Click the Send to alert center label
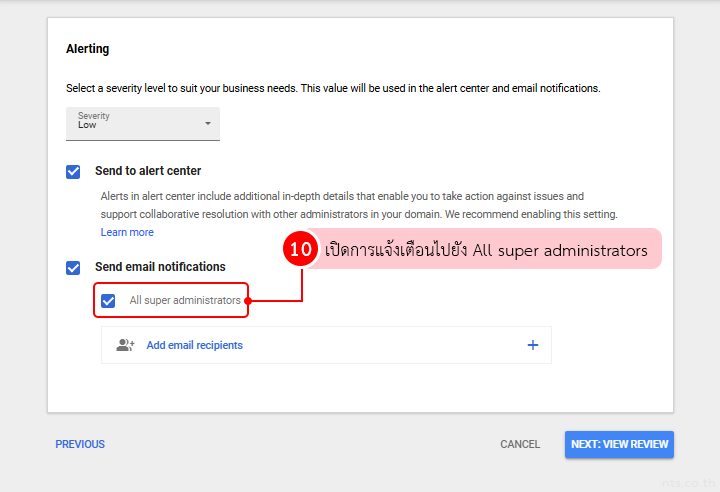This screenshot has width=720, height=492. [x=148, y=171]
